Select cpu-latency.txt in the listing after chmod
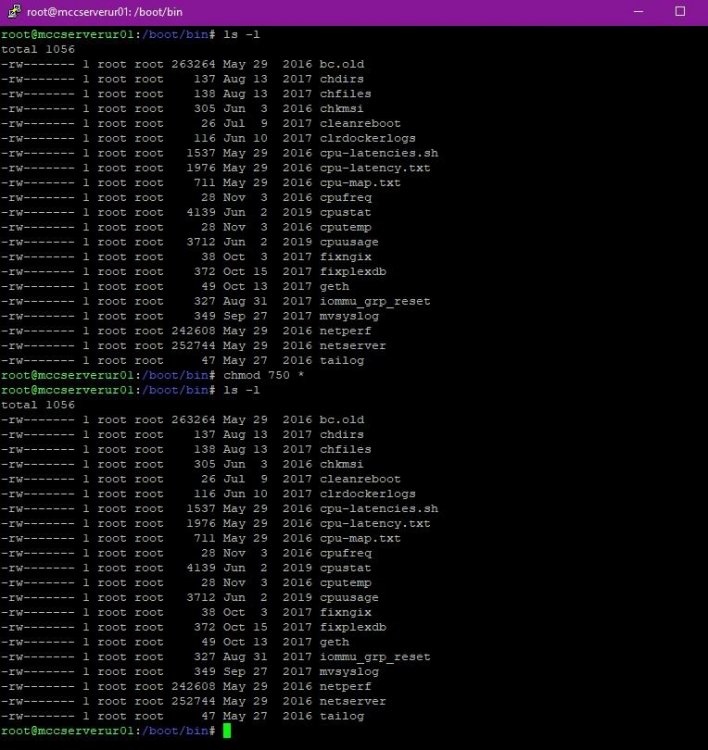Viewport: 708px width, 750px height. (x=375, y=523)
